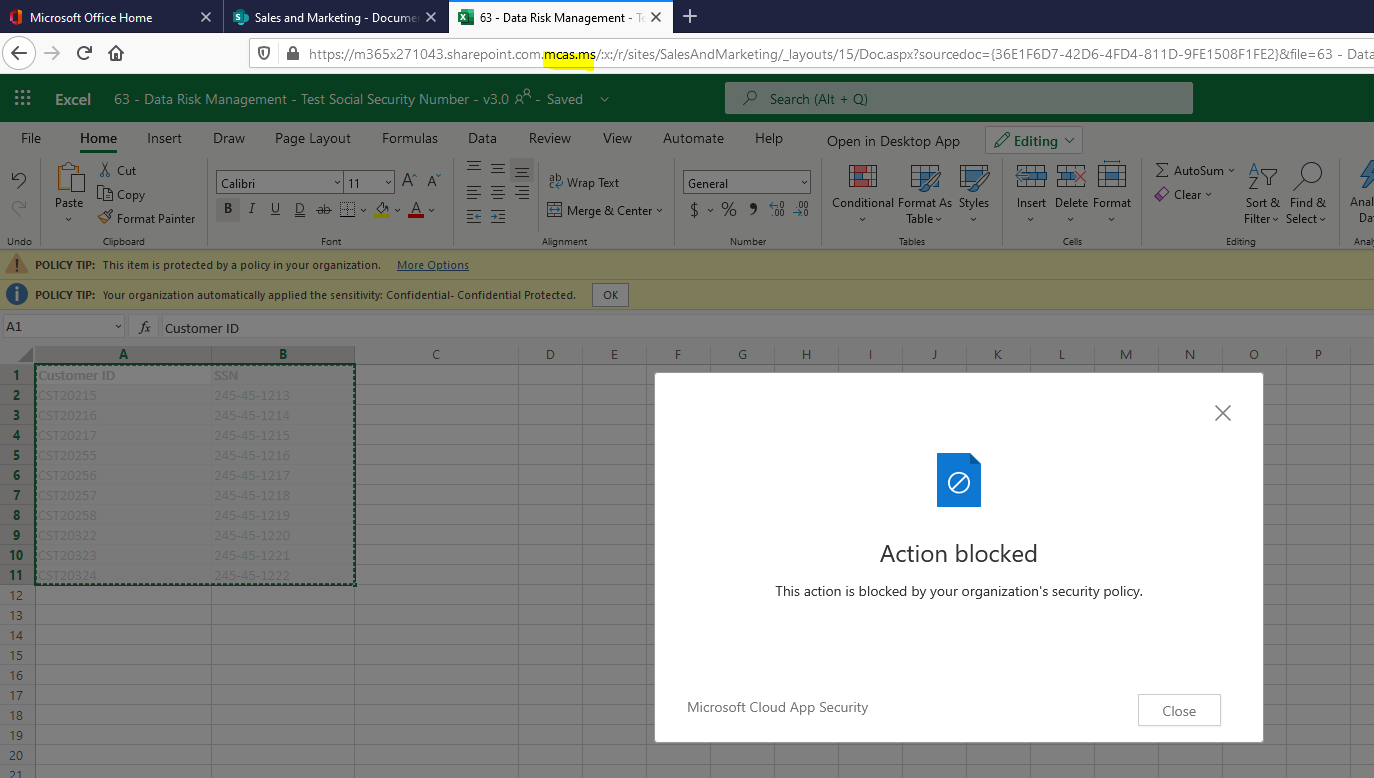
Task: Switch to the Insert ribbon tab
Action: pyautogui.click(x=165, y=139)
